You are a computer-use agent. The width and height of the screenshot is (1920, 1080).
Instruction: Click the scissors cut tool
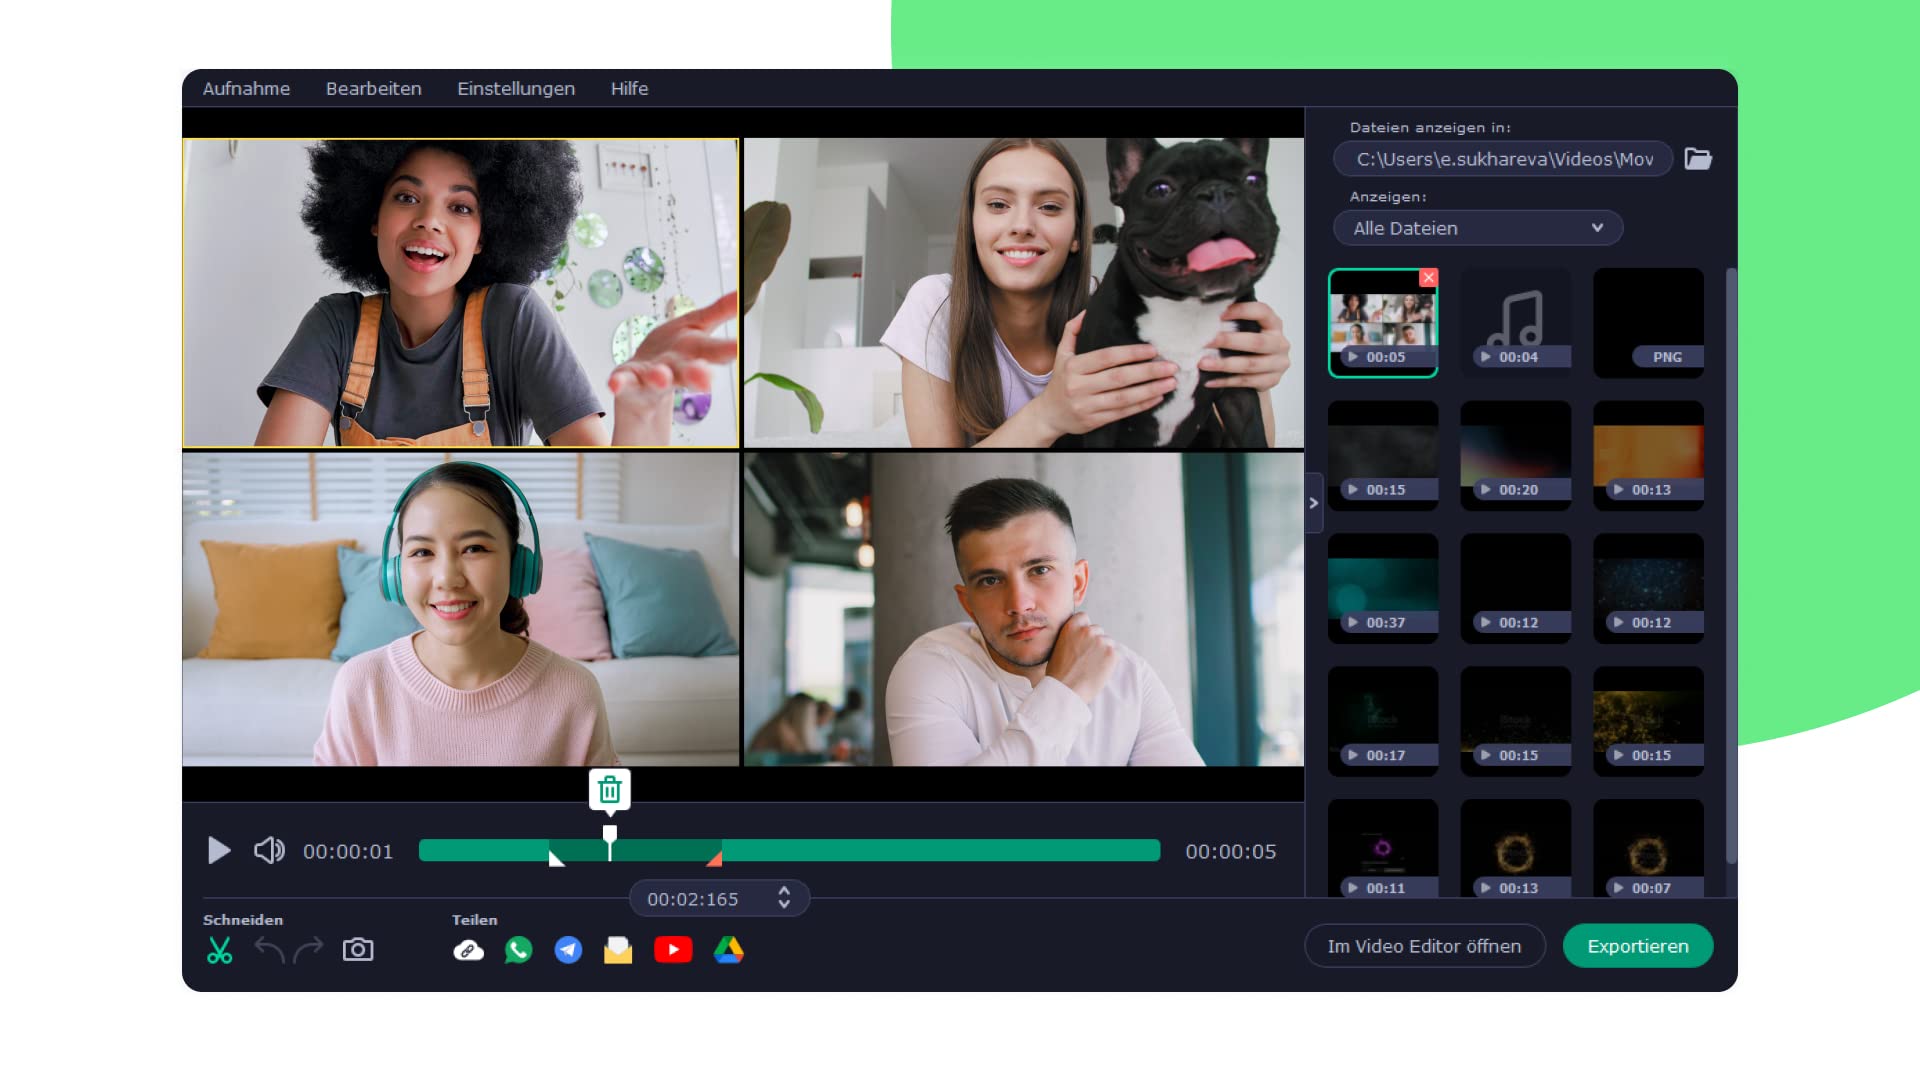click(219, 950)
